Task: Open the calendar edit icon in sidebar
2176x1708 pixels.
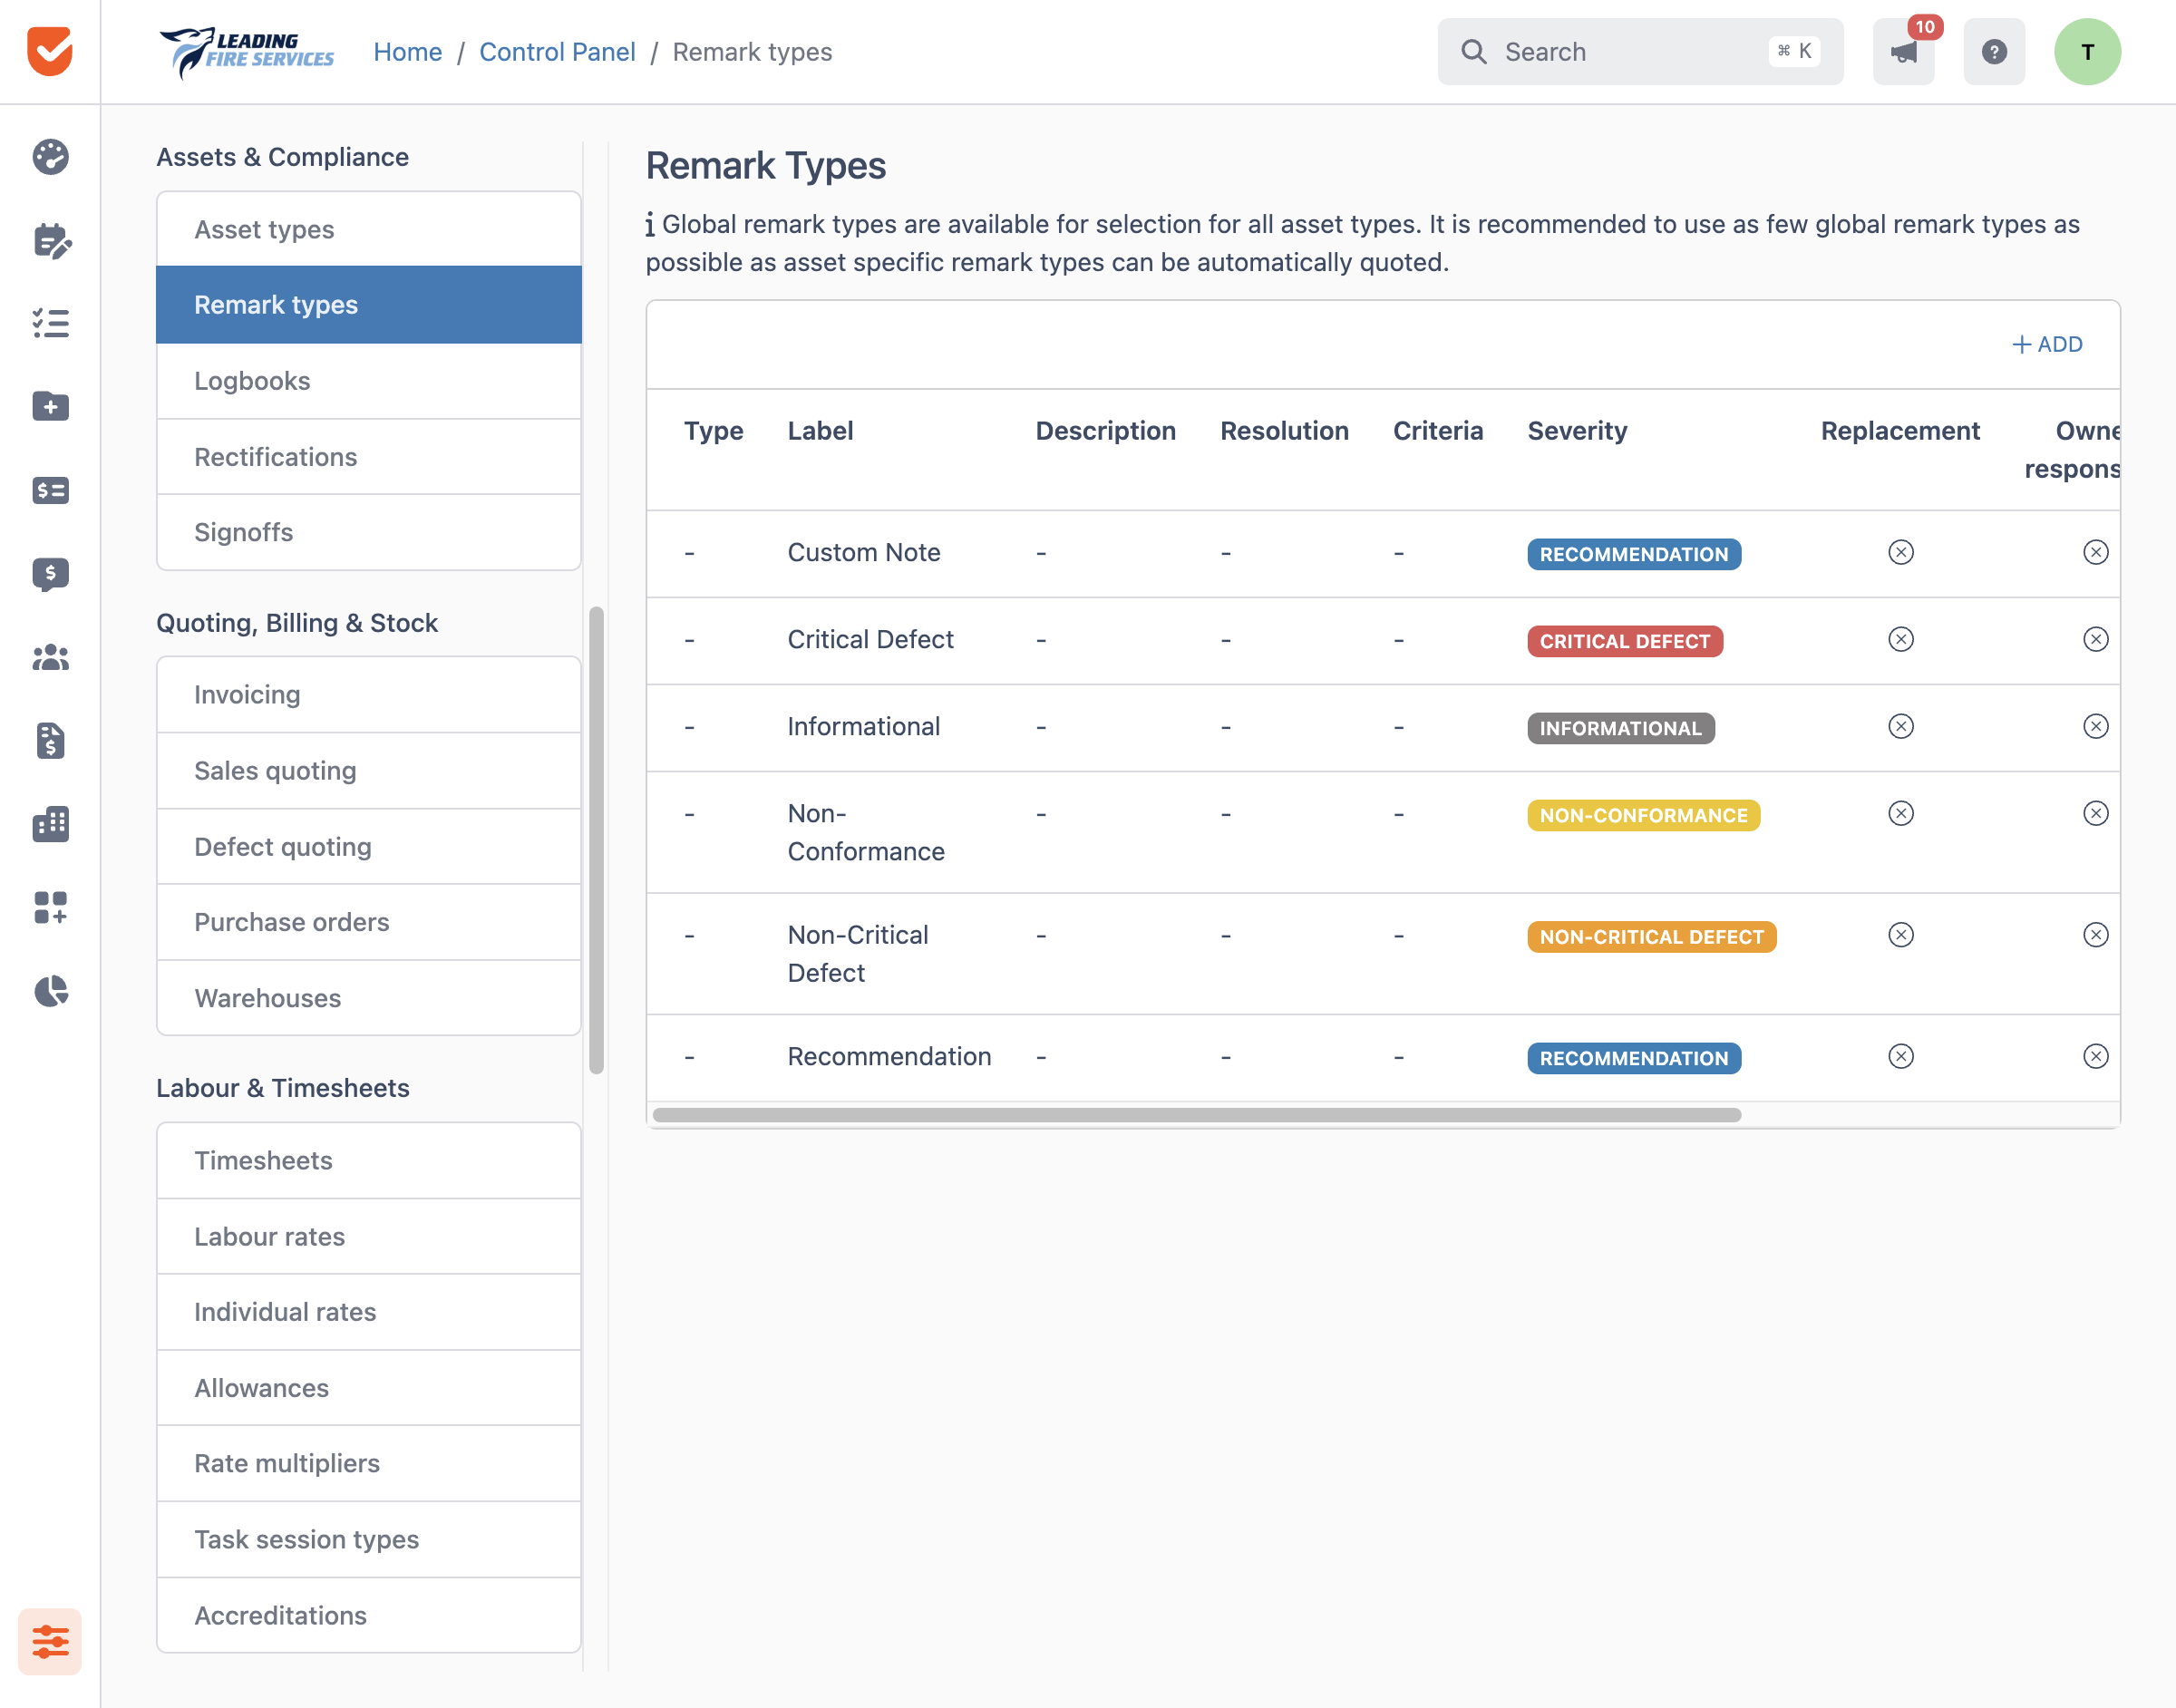Action: (50, 240)
